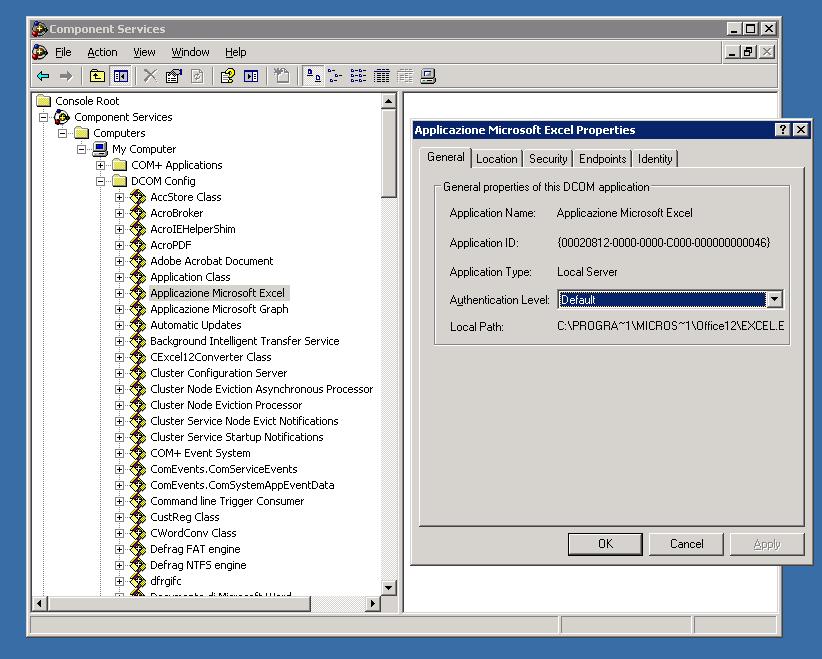Switch to List view icon
Image resolution: width=822 pixels, height=659 pixels.
(358, 77)
